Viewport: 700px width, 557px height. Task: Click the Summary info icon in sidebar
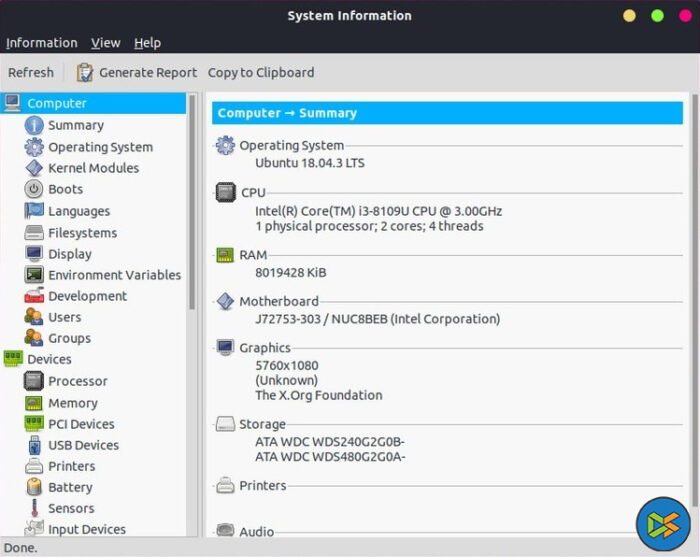(34, 125)
